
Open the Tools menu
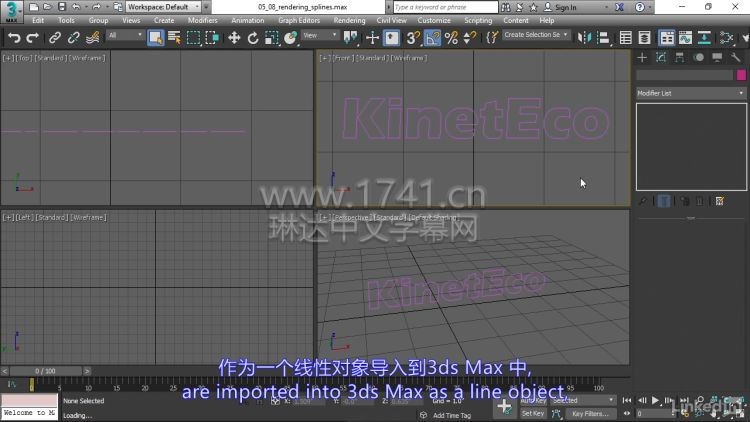pyautogui.click(x=66, y=21)
